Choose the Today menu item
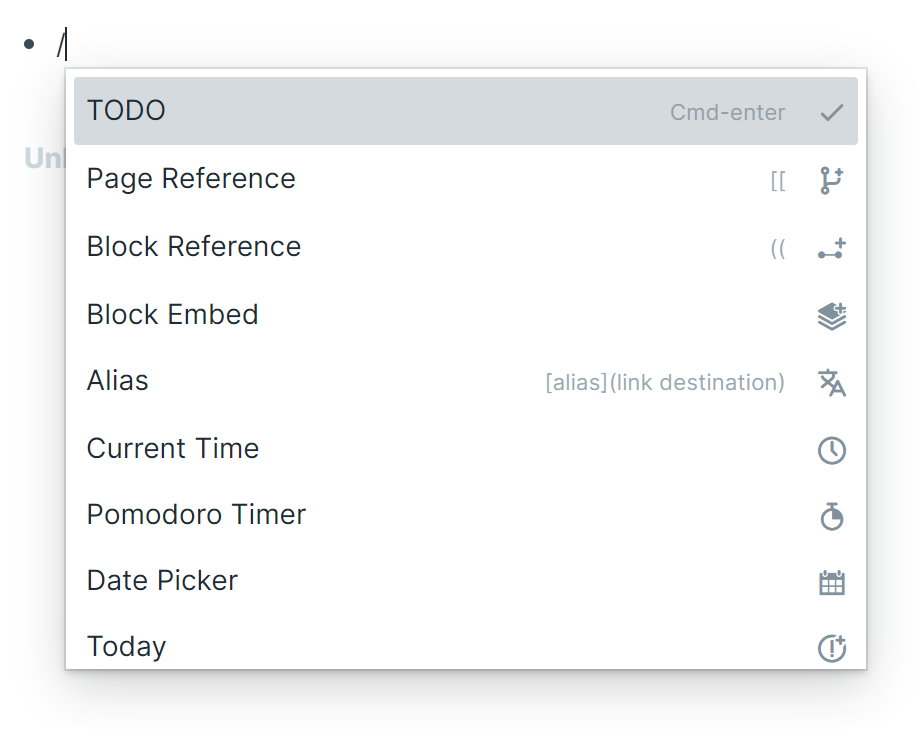 pyautogui.click(x=127, y=647)
